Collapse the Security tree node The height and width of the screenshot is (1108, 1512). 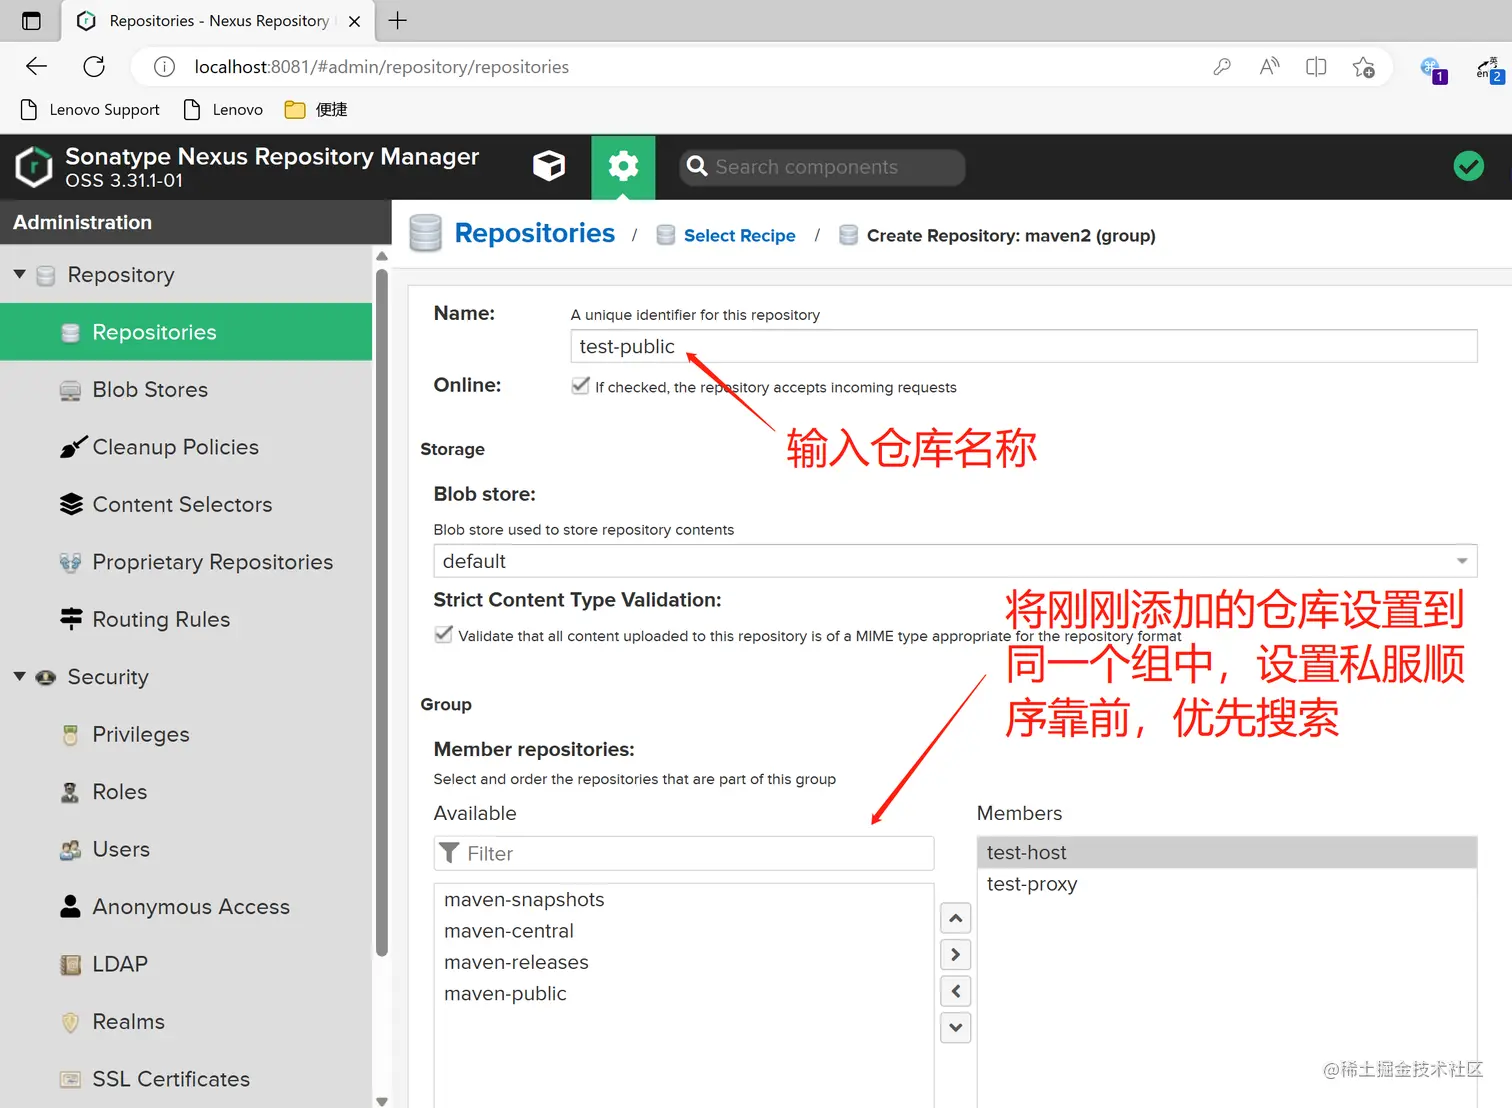(x=19, y=677)
